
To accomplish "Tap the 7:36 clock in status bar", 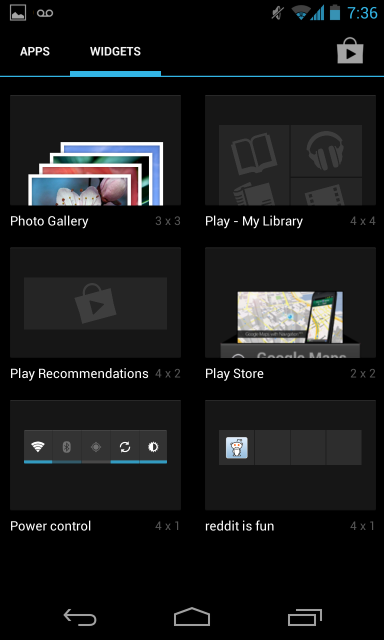I will (x=362, y=13).
